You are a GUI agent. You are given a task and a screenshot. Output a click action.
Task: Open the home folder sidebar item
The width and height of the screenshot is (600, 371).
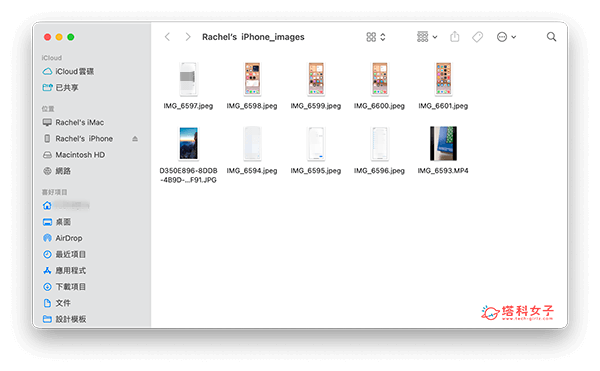click(66, 205)
